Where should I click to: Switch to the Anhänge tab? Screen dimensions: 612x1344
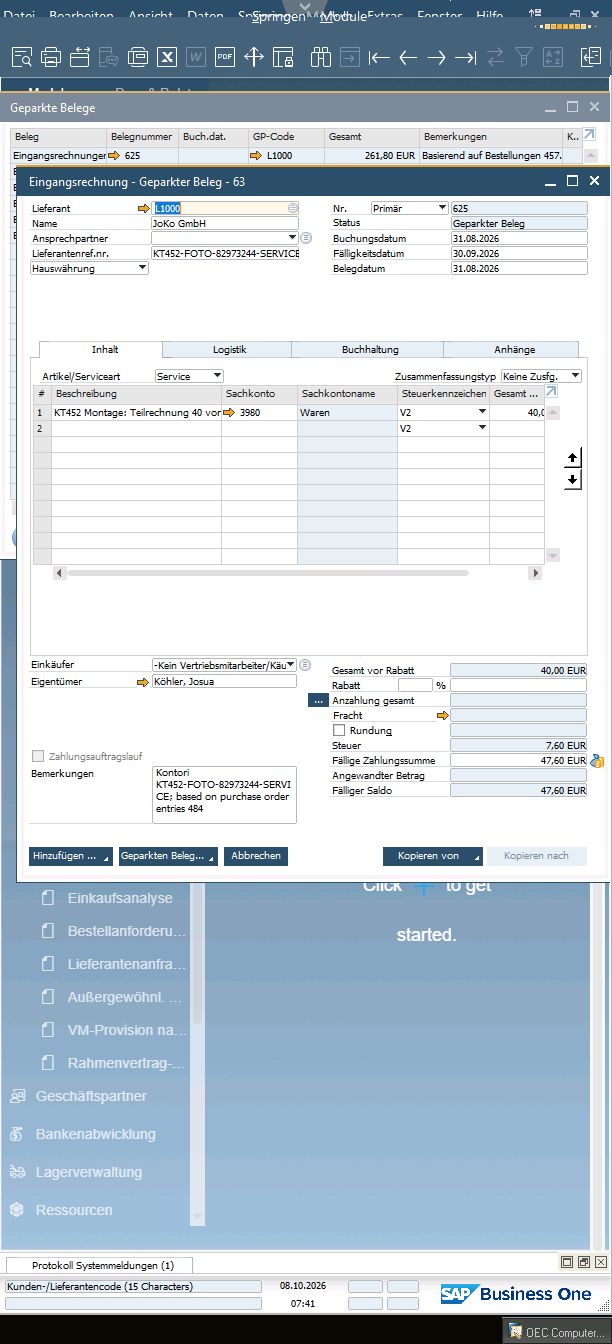click(514, 350)
